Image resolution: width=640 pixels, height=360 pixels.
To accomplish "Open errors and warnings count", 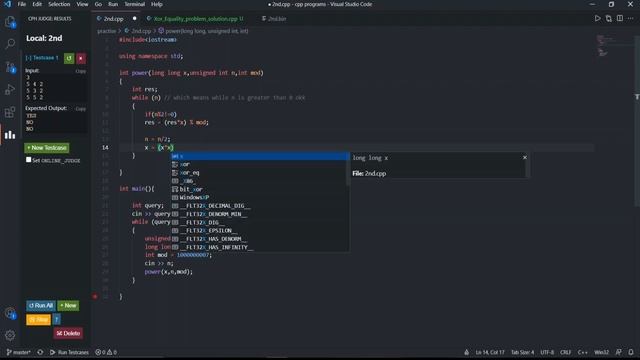I will (x=106, y=352).
